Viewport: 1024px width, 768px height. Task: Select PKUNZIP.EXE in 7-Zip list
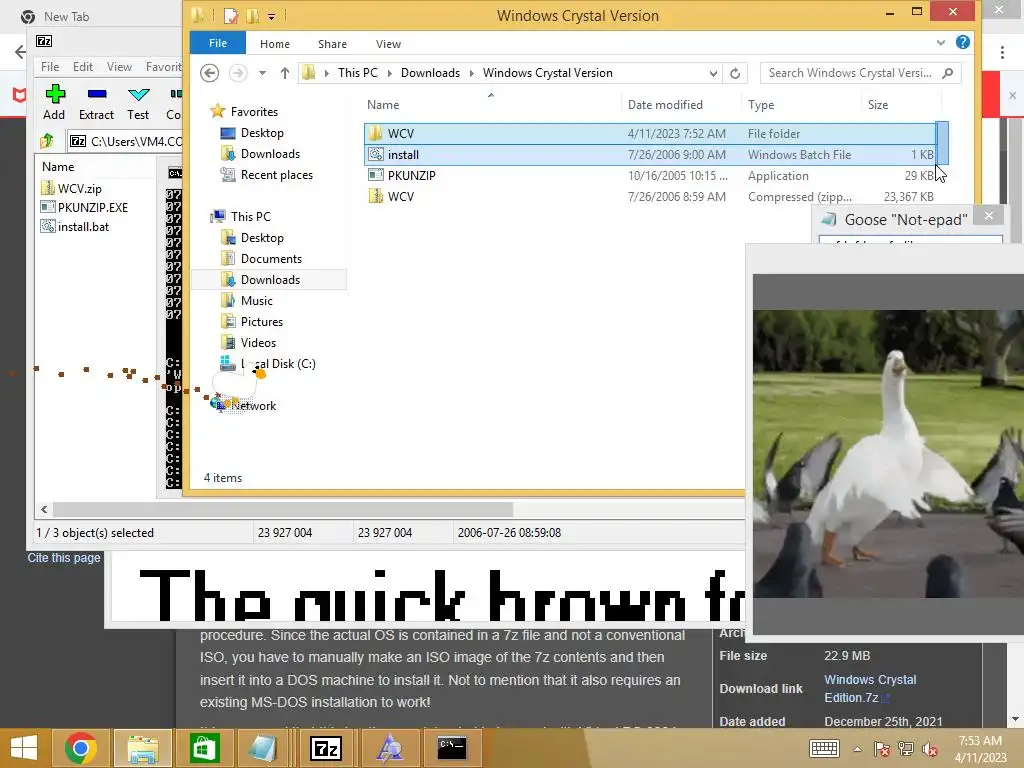[84, 208]
